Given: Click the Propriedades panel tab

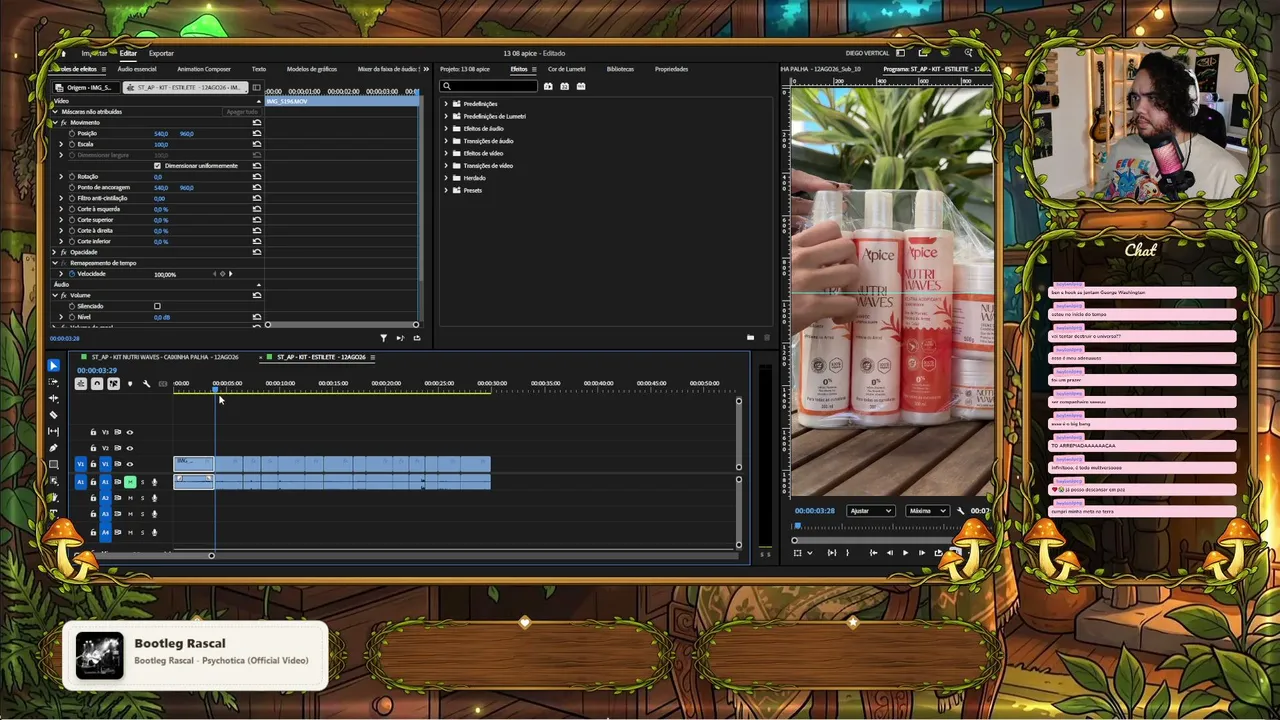Looking at the screenshot, I should click(671, 69).
